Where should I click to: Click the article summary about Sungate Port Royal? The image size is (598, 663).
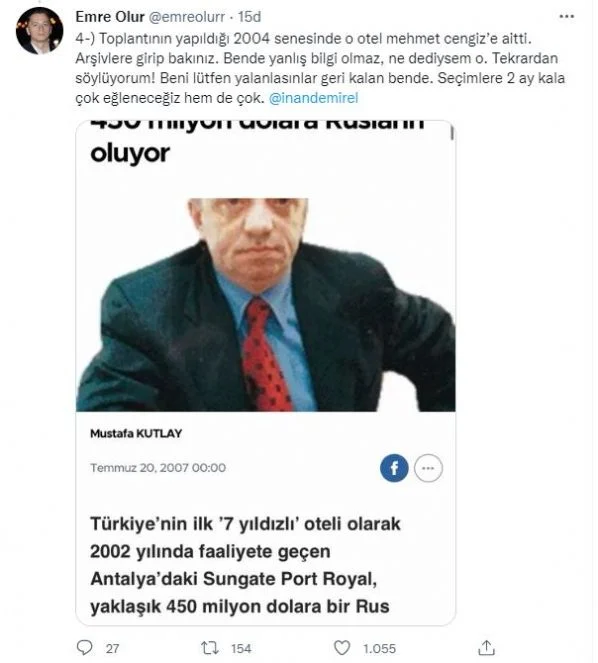pyautogui.click(x=245, y=565)
